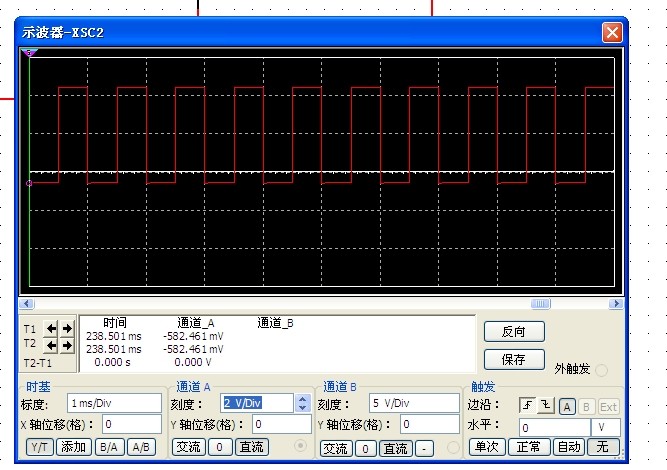Screen dimensions: 667x470
Task: Increase Channel A scale with stepper arrow
Action: pos(302,399)
